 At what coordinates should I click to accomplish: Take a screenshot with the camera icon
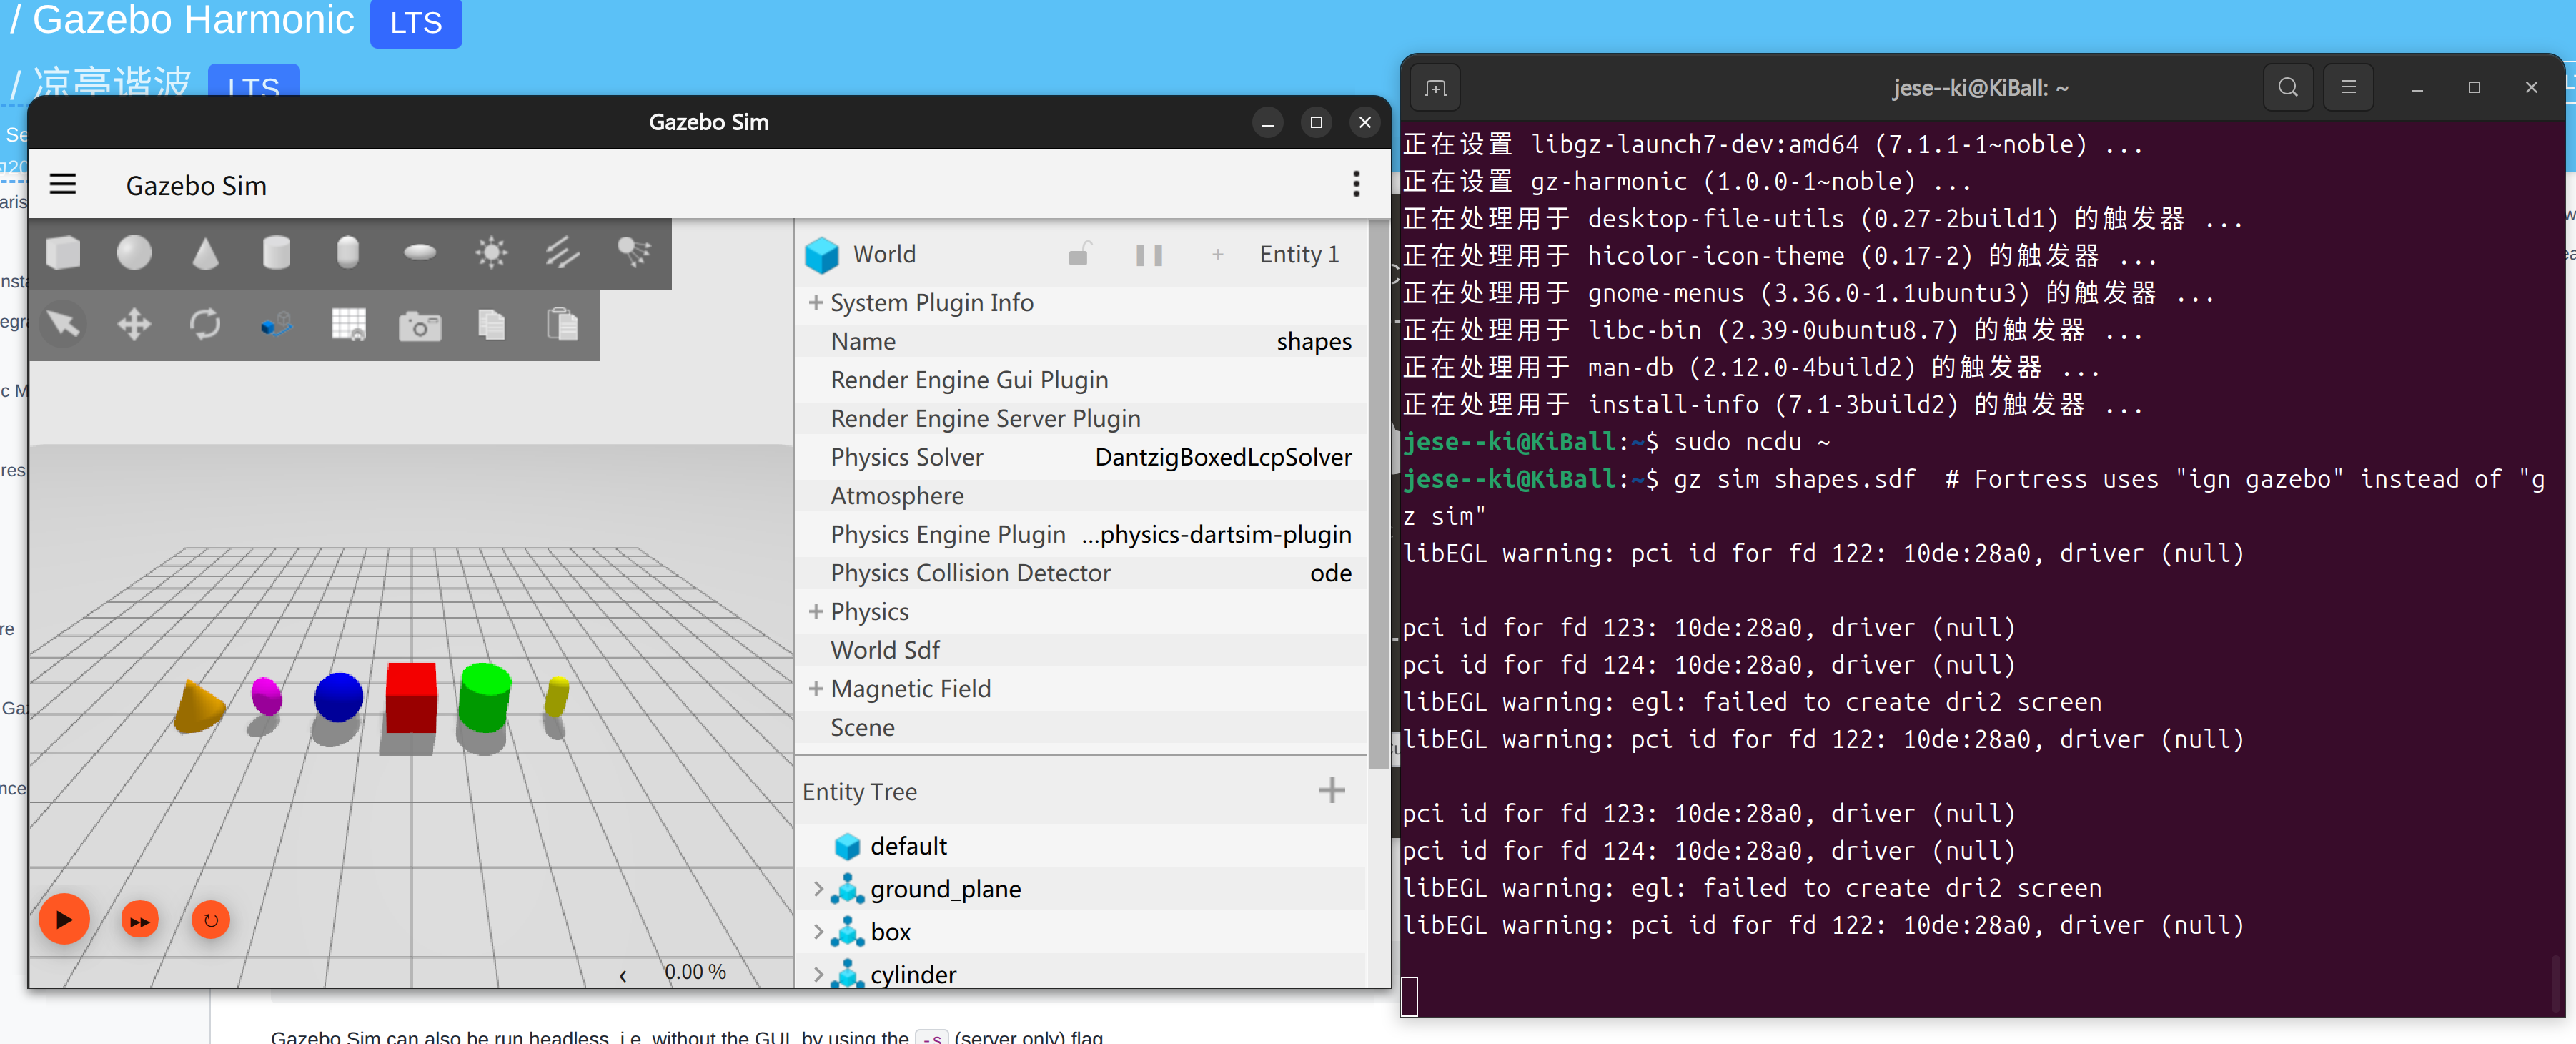click(x=420, y=325)
